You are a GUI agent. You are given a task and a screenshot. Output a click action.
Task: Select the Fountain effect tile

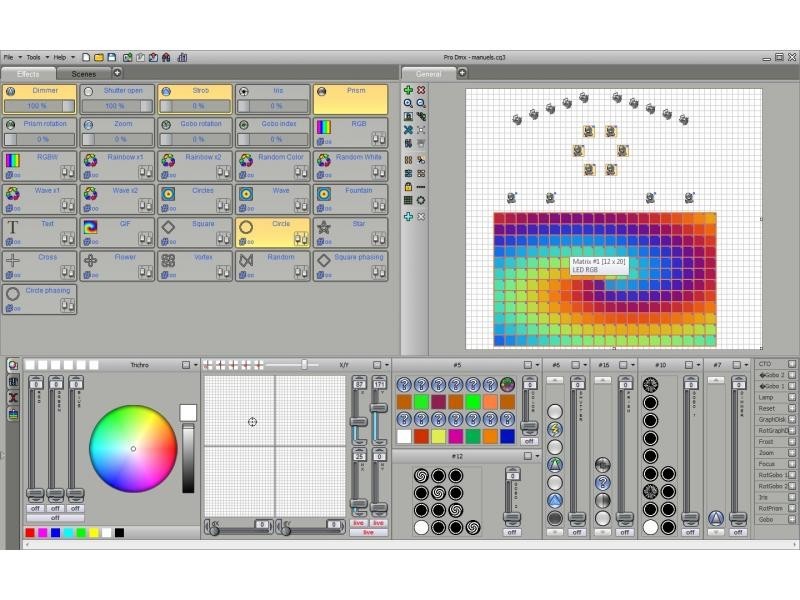tap(351, 199)
